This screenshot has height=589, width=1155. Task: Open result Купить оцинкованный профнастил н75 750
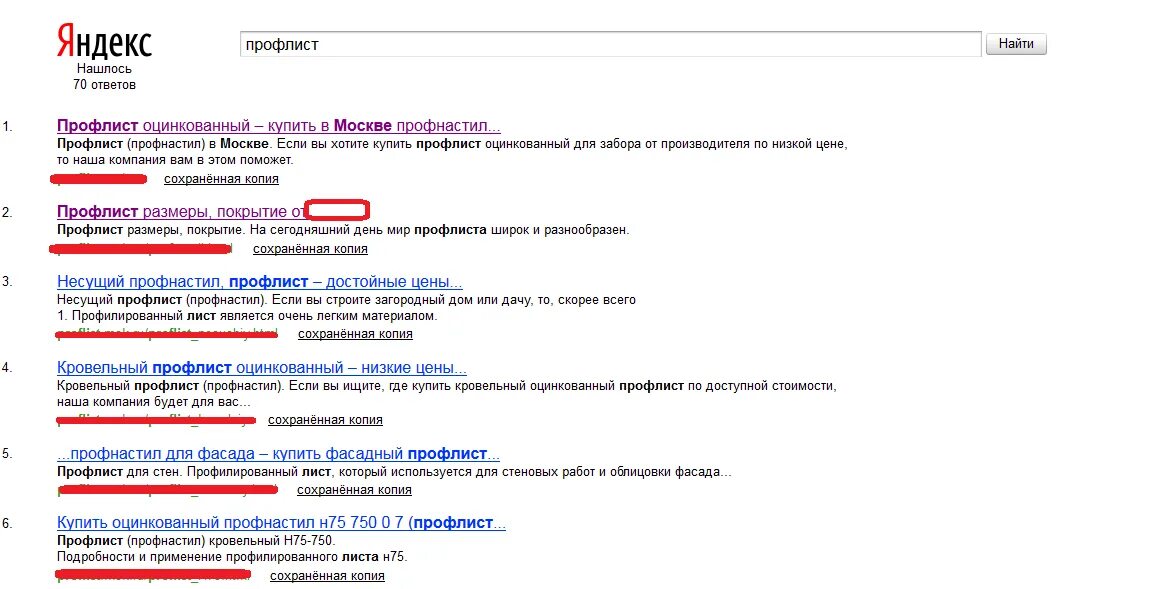[281, 523]
